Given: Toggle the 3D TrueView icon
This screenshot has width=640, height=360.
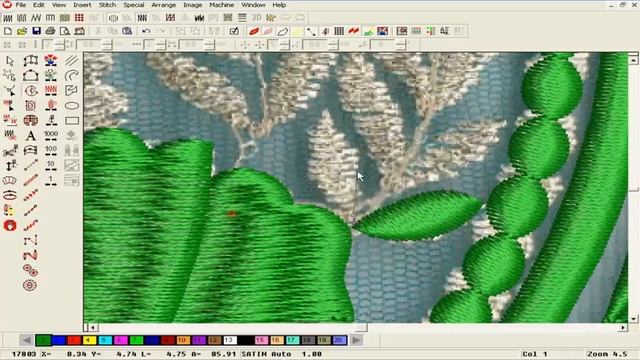Looking at the screenshot, I should coord(256,18).
